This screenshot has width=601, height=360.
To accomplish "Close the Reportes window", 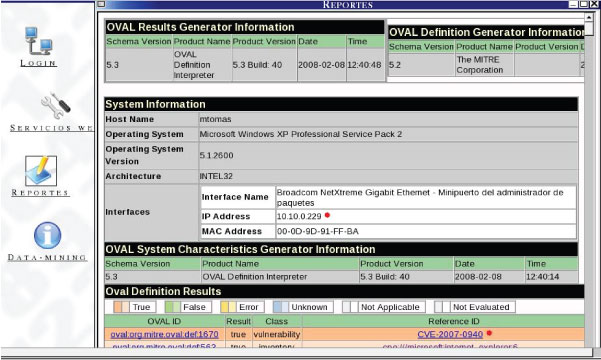I will click(x=594, y=4).
